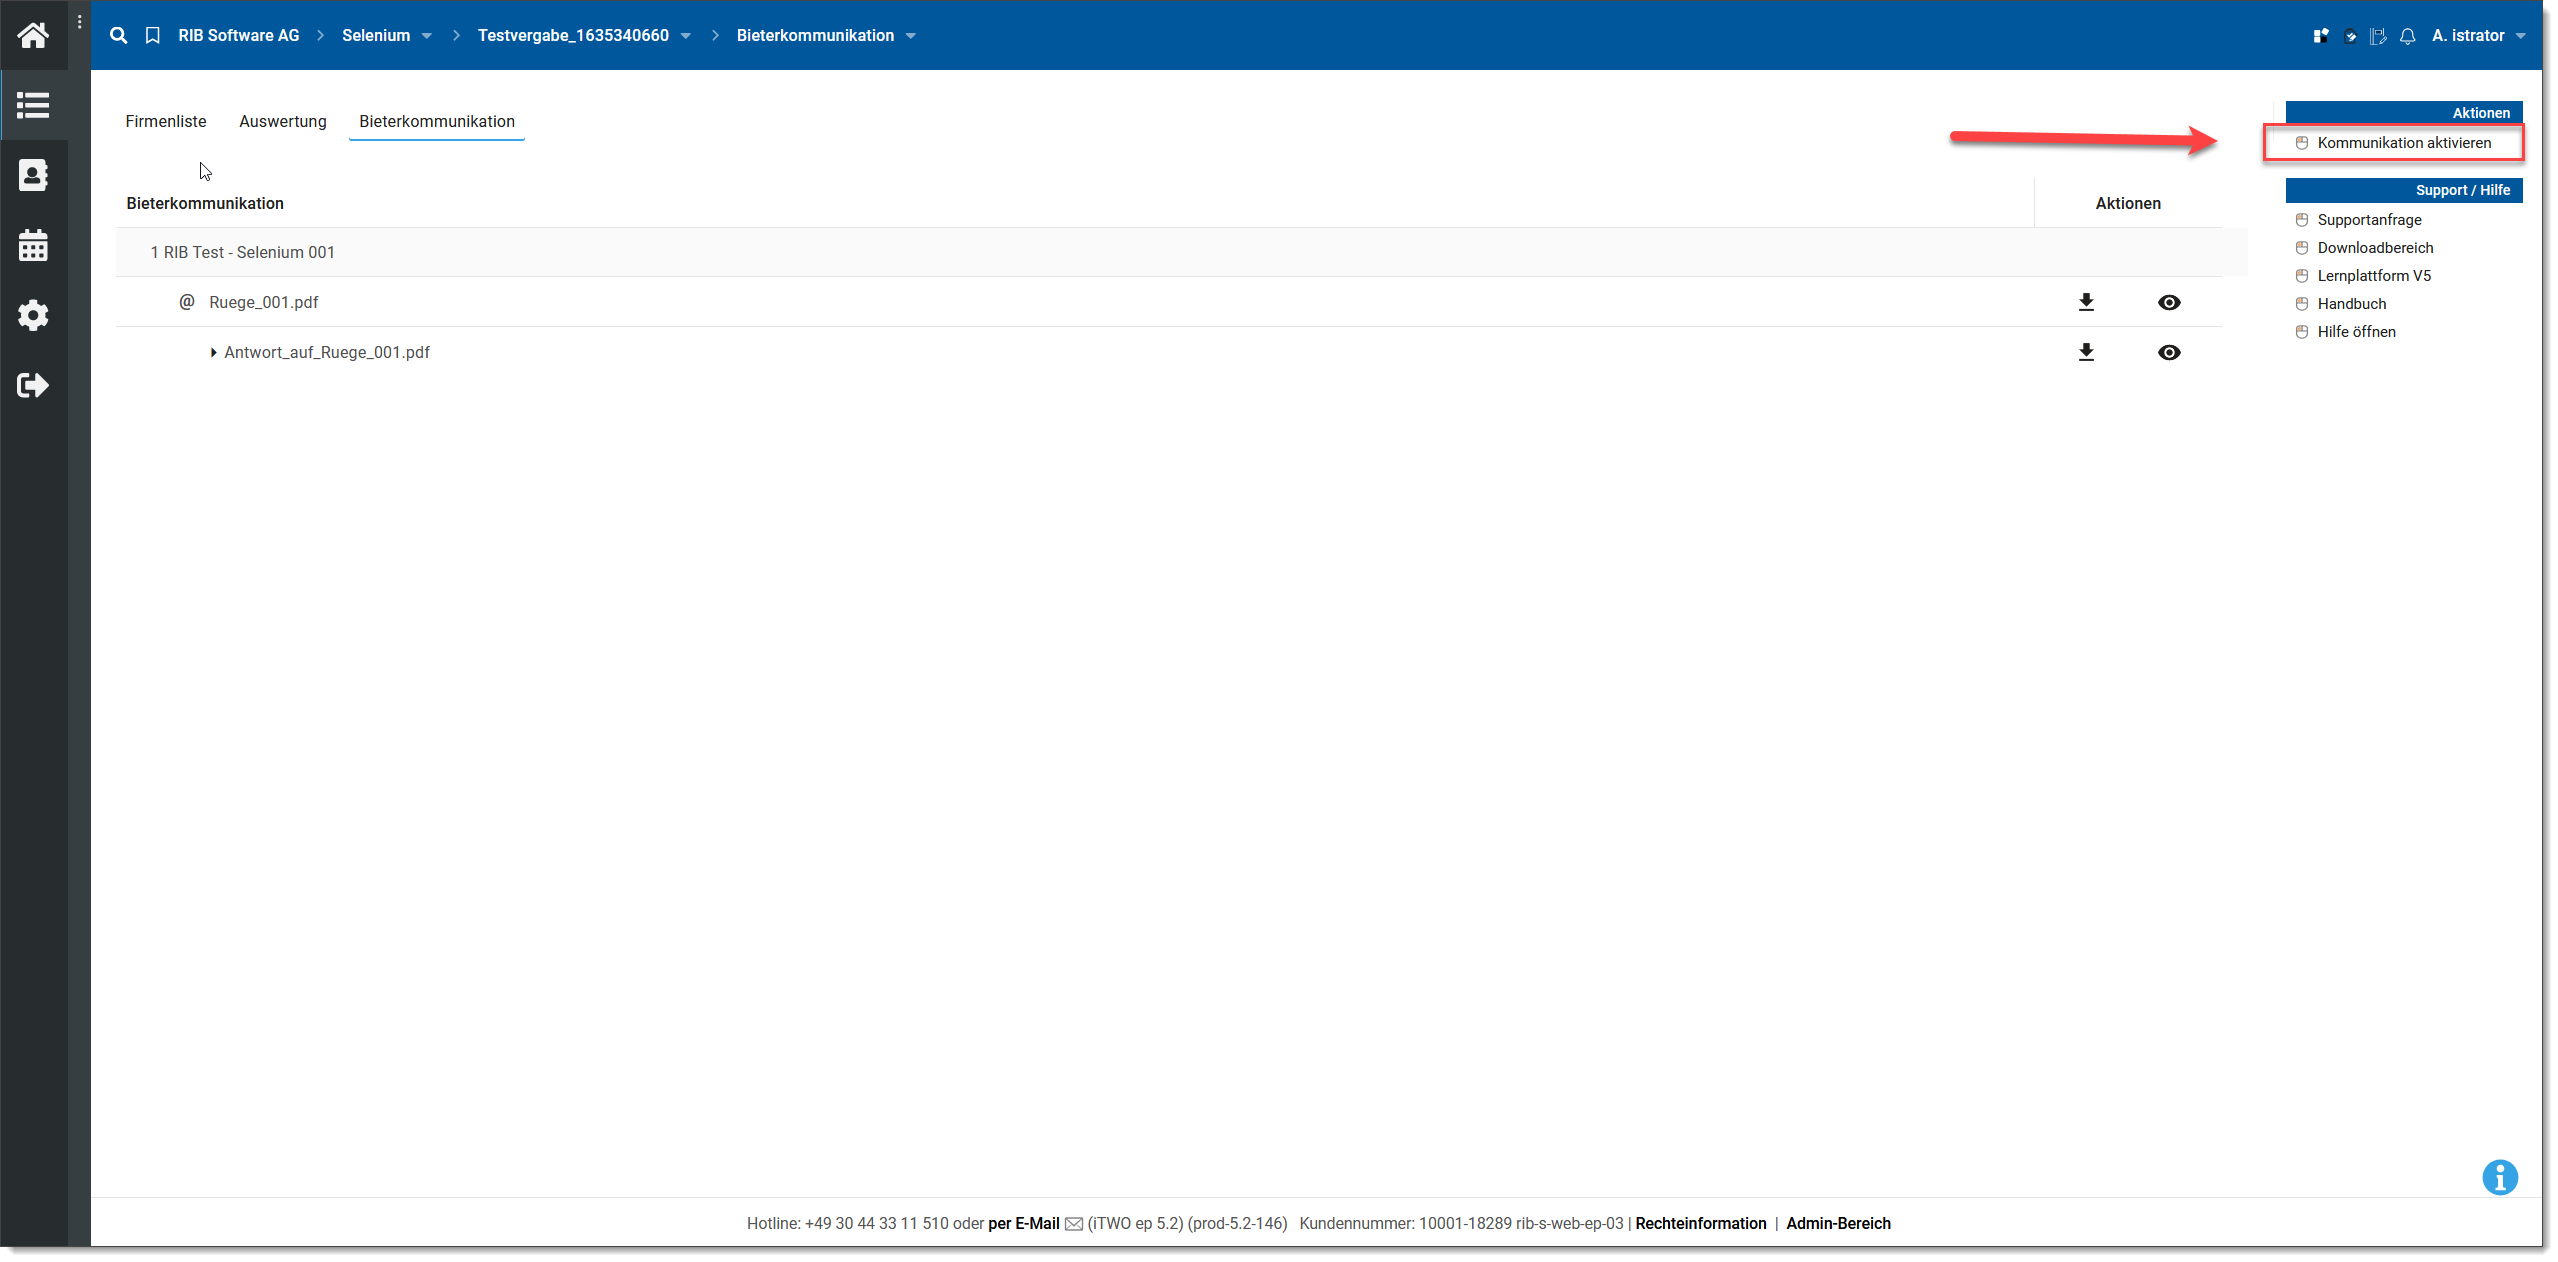
Task: Click the bookmark icon in header
Action: click(152, 36)
